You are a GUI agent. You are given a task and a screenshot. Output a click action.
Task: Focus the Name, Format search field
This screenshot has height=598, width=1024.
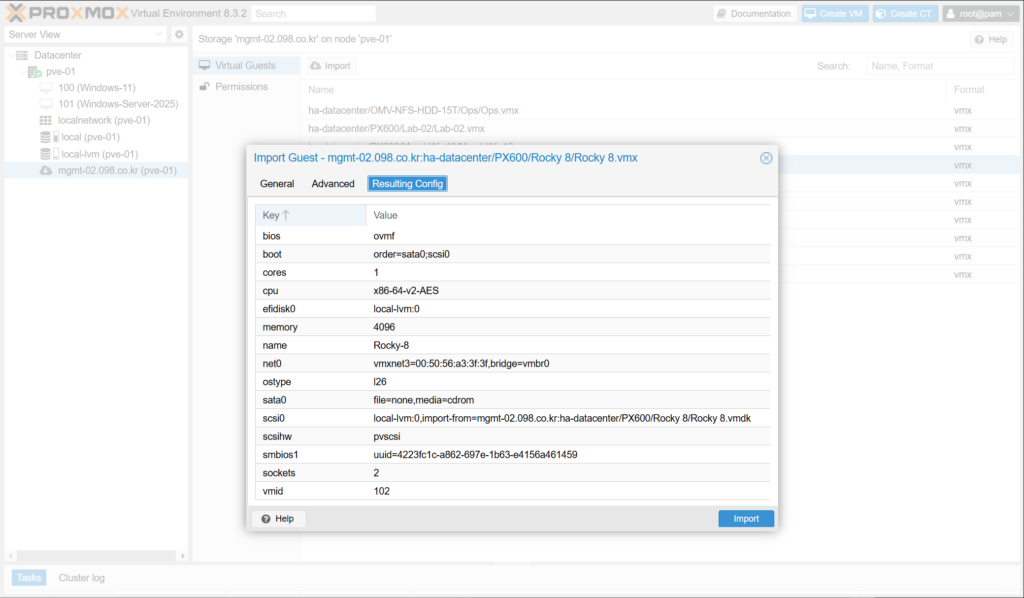[x=913, y=66]
